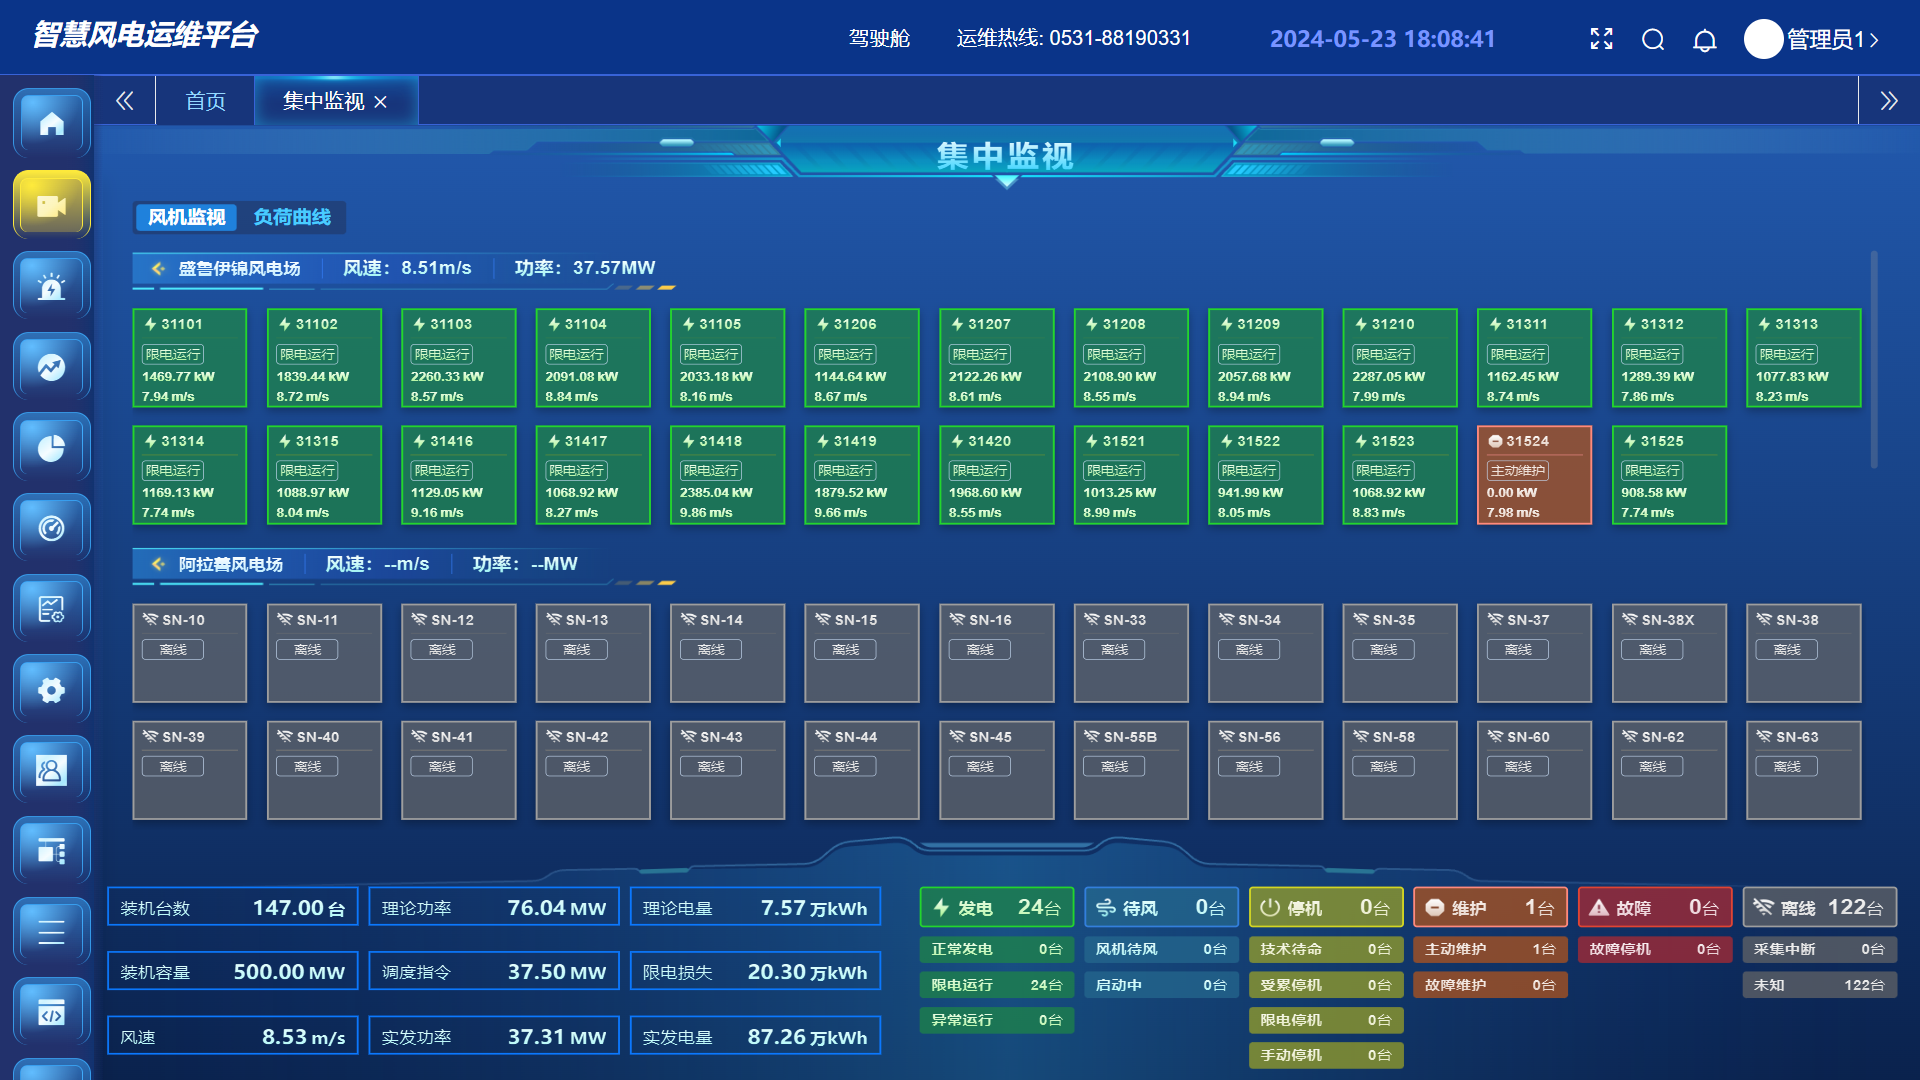Switch to 风机监视 view toggle

[x=187, y=217]
